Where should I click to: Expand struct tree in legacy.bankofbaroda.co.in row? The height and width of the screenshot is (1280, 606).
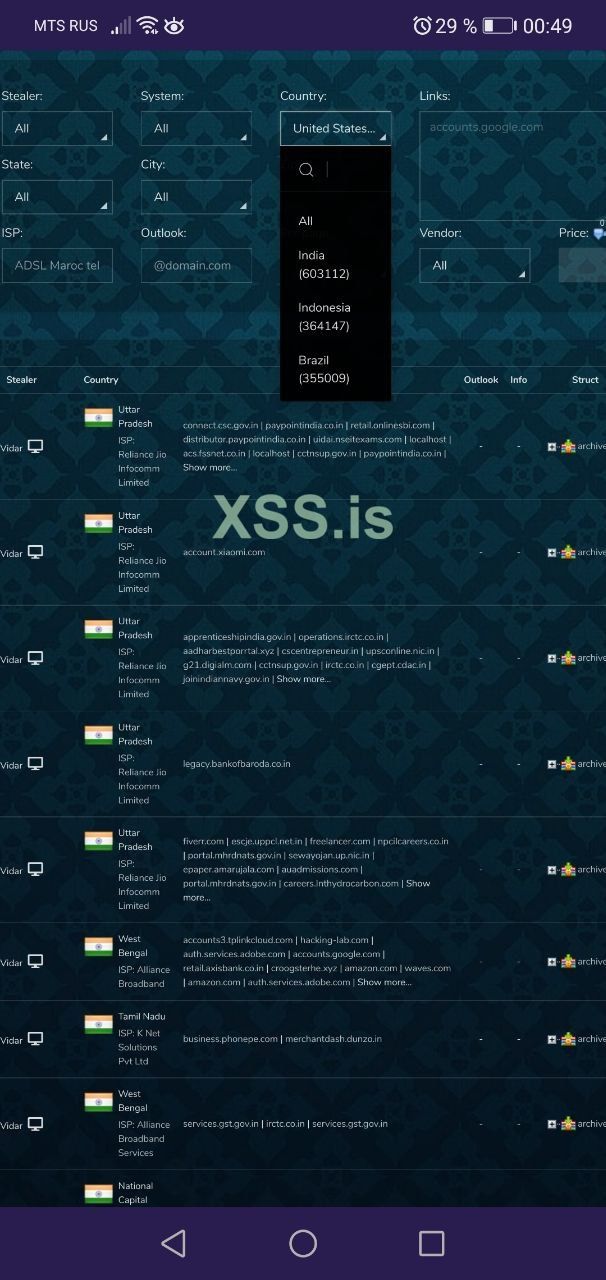(552, 764)
